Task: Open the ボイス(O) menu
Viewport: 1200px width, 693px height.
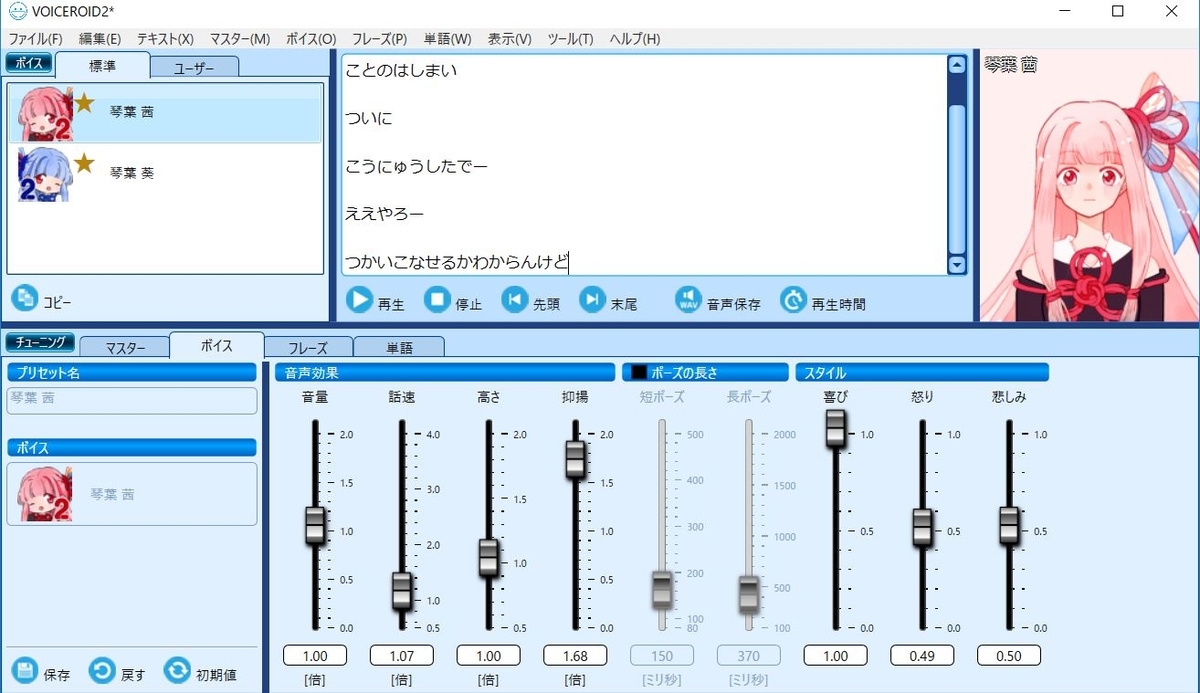Action: [x=311, y=39]
